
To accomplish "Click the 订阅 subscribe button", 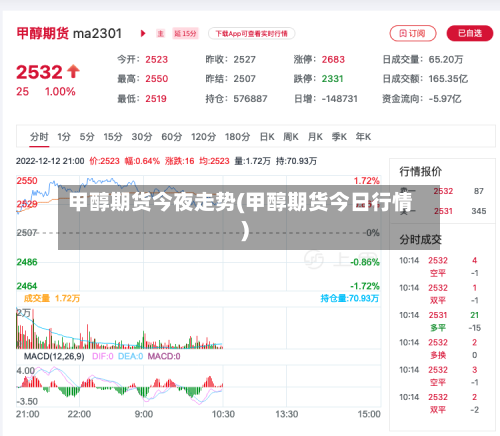I will click(x=413, y=33).
